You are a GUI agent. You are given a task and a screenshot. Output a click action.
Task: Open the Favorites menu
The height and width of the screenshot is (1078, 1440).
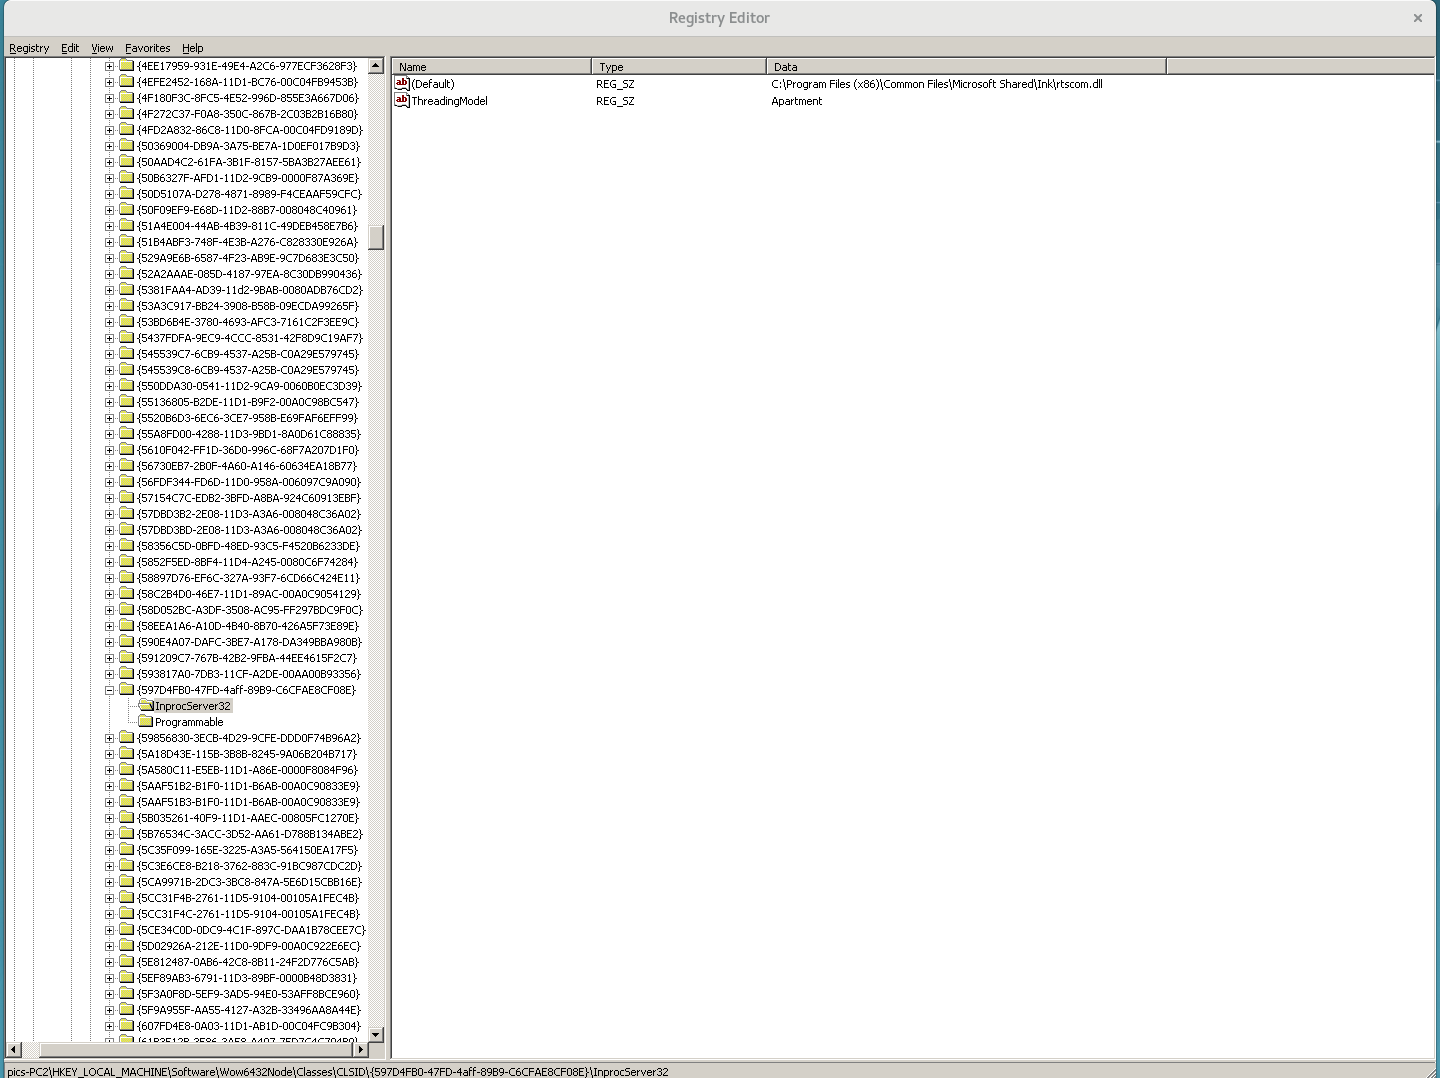[148, 48]
